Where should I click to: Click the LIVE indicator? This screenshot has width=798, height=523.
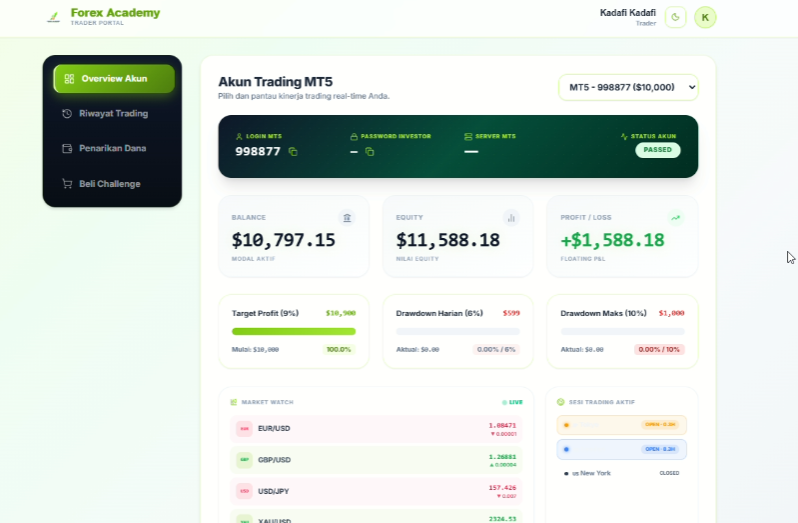coord(512,402)
